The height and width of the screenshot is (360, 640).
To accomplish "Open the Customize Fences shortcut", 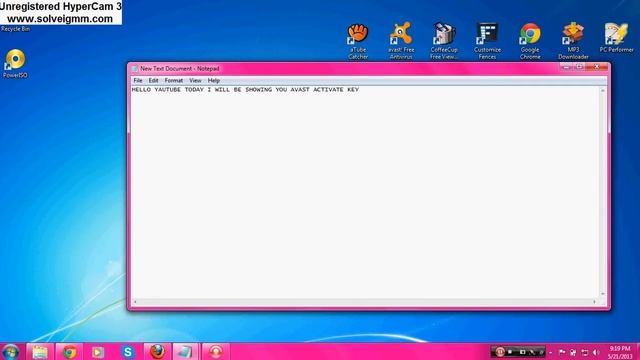I will pos(487,41).
